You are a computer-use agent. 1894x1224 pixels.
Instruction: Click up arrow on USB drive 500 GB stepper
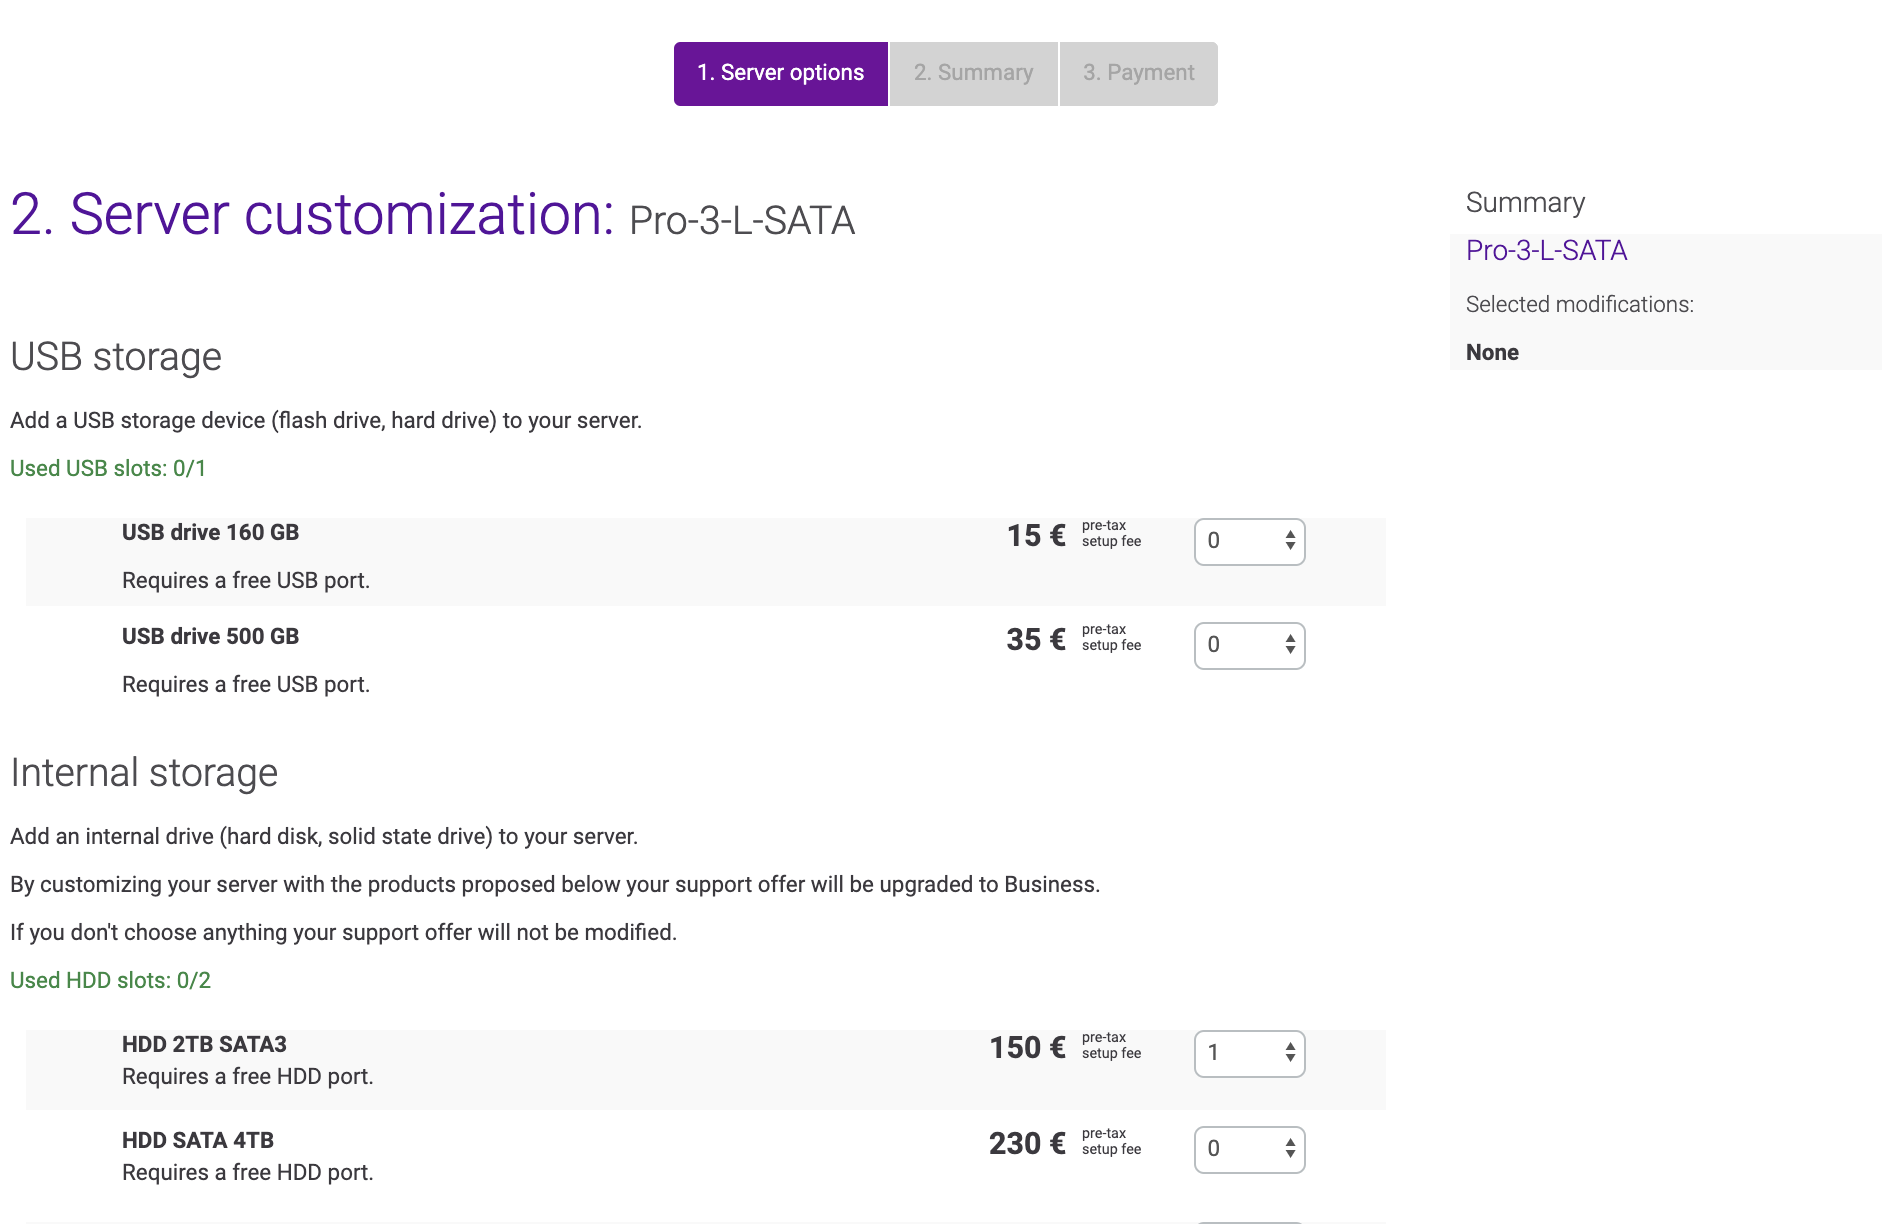pyautogui.click(x=1290, y=639)
